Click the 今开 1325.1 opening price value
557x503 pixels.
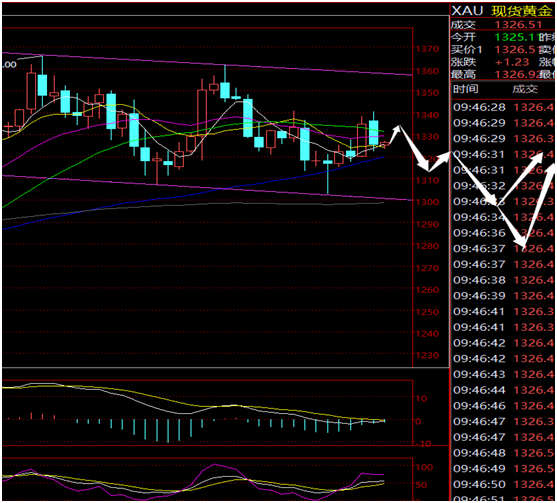pos(515,37)
